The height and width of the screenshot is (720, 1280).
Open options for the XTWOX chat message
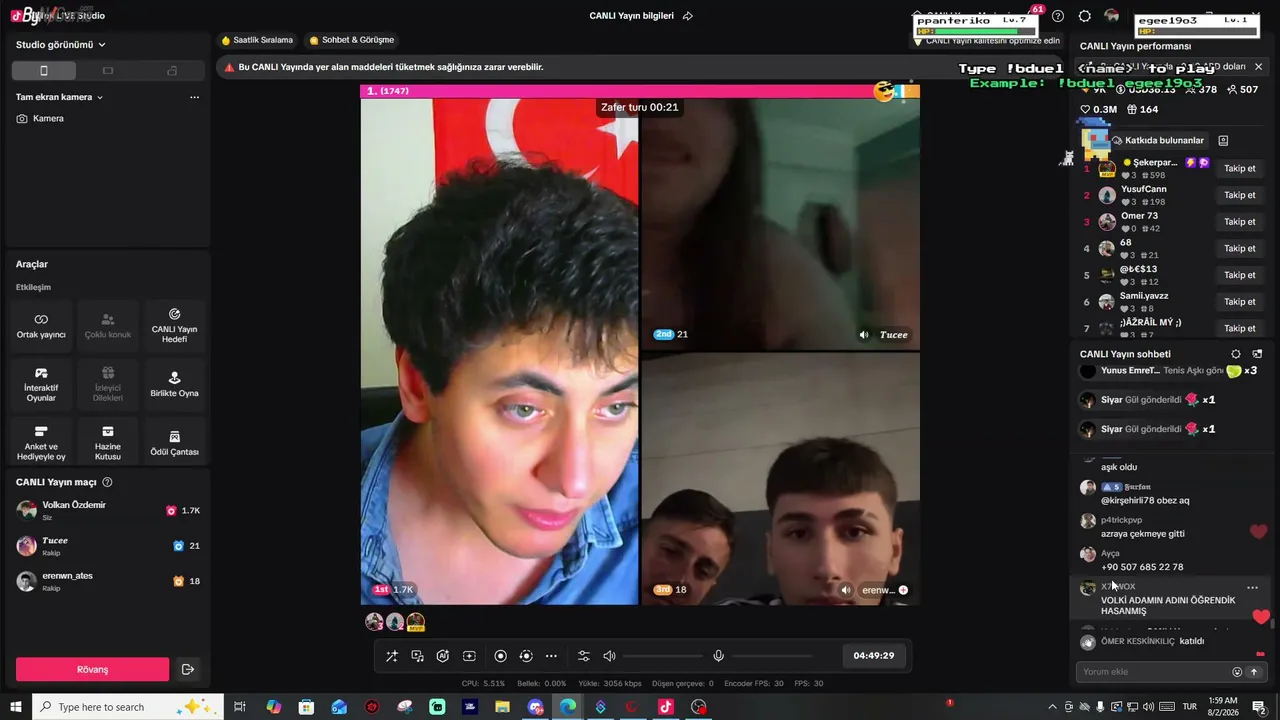tap(1252, 588)
